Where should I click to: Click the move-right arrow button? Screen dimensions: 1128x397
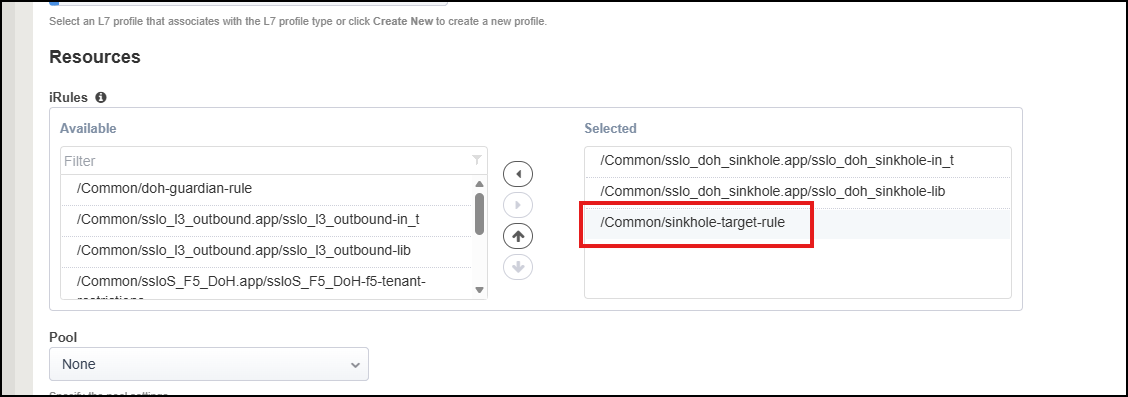pos(518,205)
